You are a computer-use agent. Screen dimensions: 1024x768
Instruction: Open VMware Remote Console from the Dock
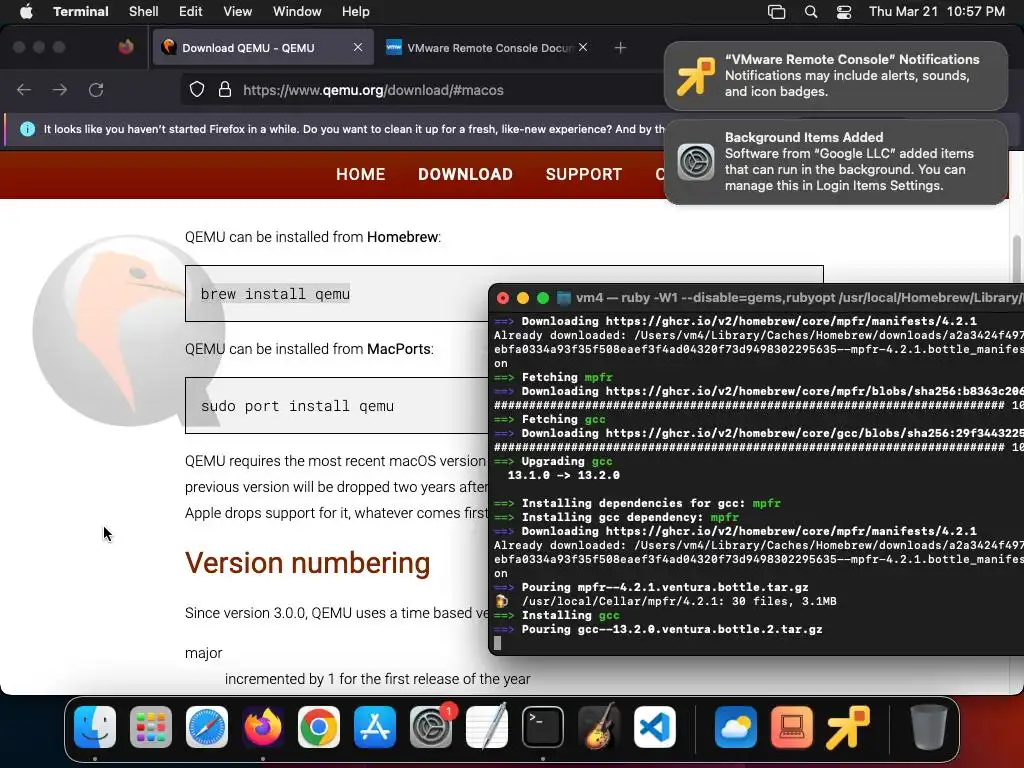pos(848,727)
